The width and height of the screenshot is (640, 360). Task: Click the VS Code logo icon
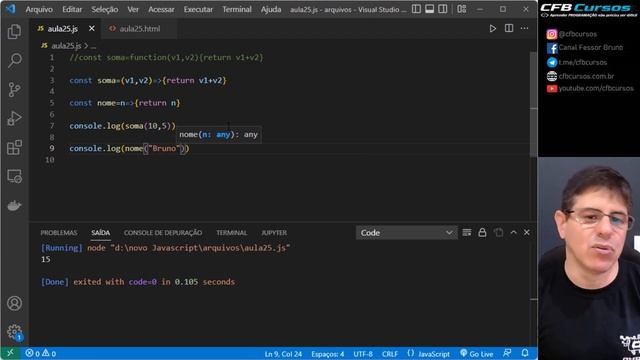click(x=11, y=9)
